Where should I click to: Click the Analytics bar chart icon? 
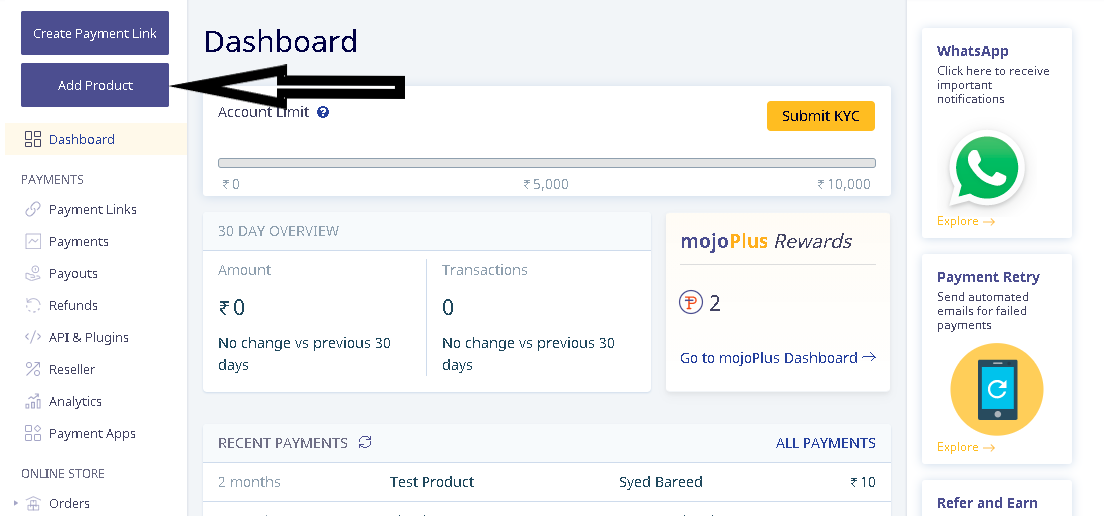(32, 401)
